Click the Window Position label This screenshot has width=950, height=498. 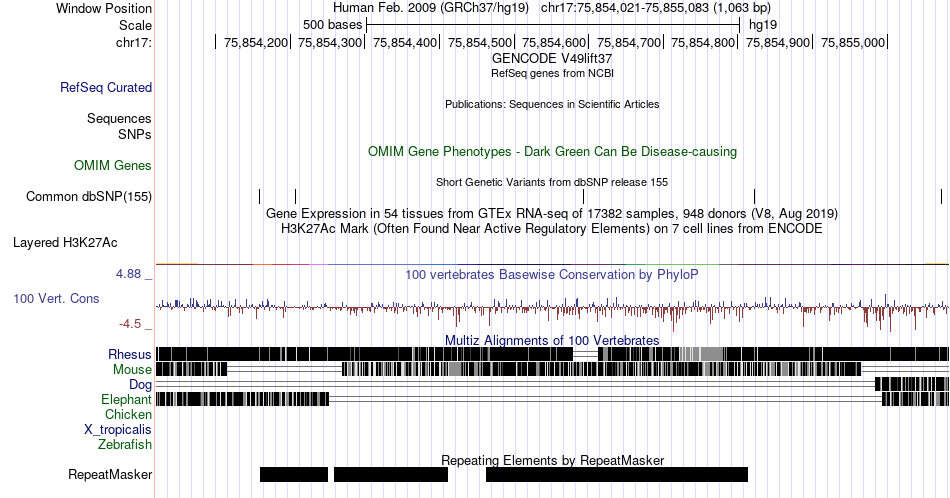pos(104,8)
